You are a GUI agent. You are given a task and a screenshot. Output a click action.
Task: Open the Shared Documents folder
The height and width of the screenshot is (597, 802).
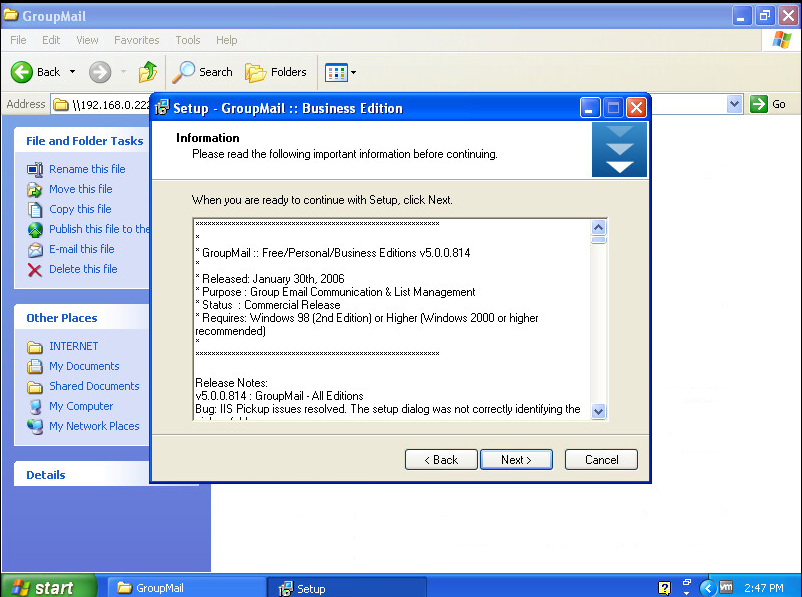(x=94, y=386)
